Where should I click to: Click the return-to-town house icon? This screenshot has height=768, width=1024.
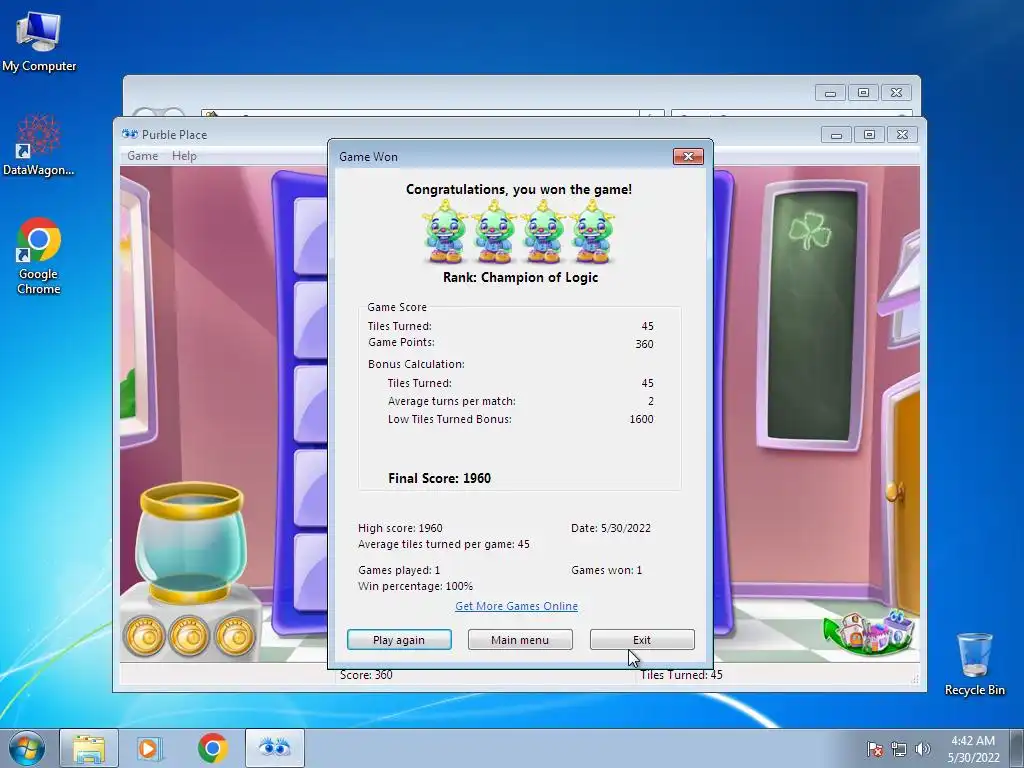[x=869, y=631]
